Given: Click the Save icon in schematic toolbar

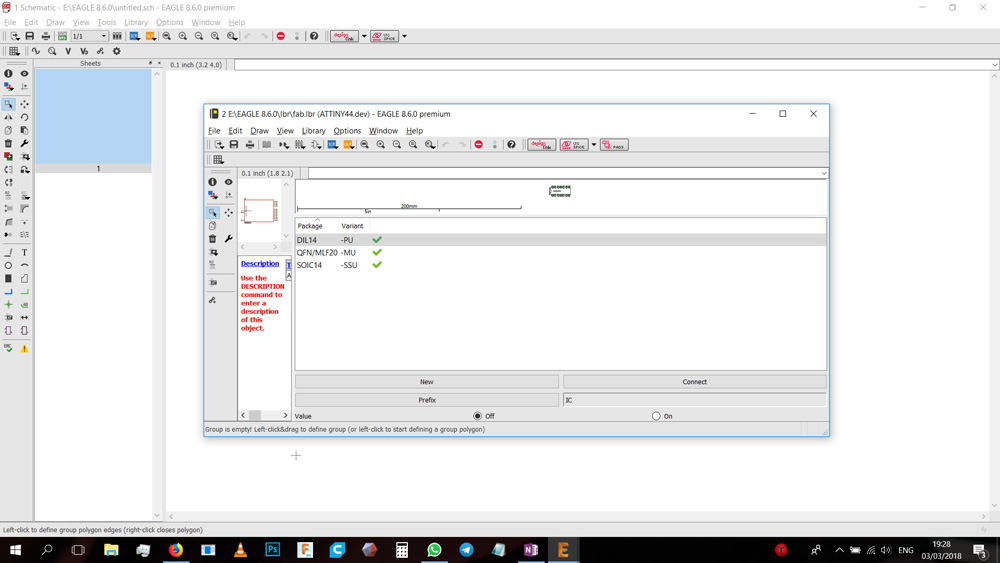Looking at the screenshot, I should coord(29,36).
